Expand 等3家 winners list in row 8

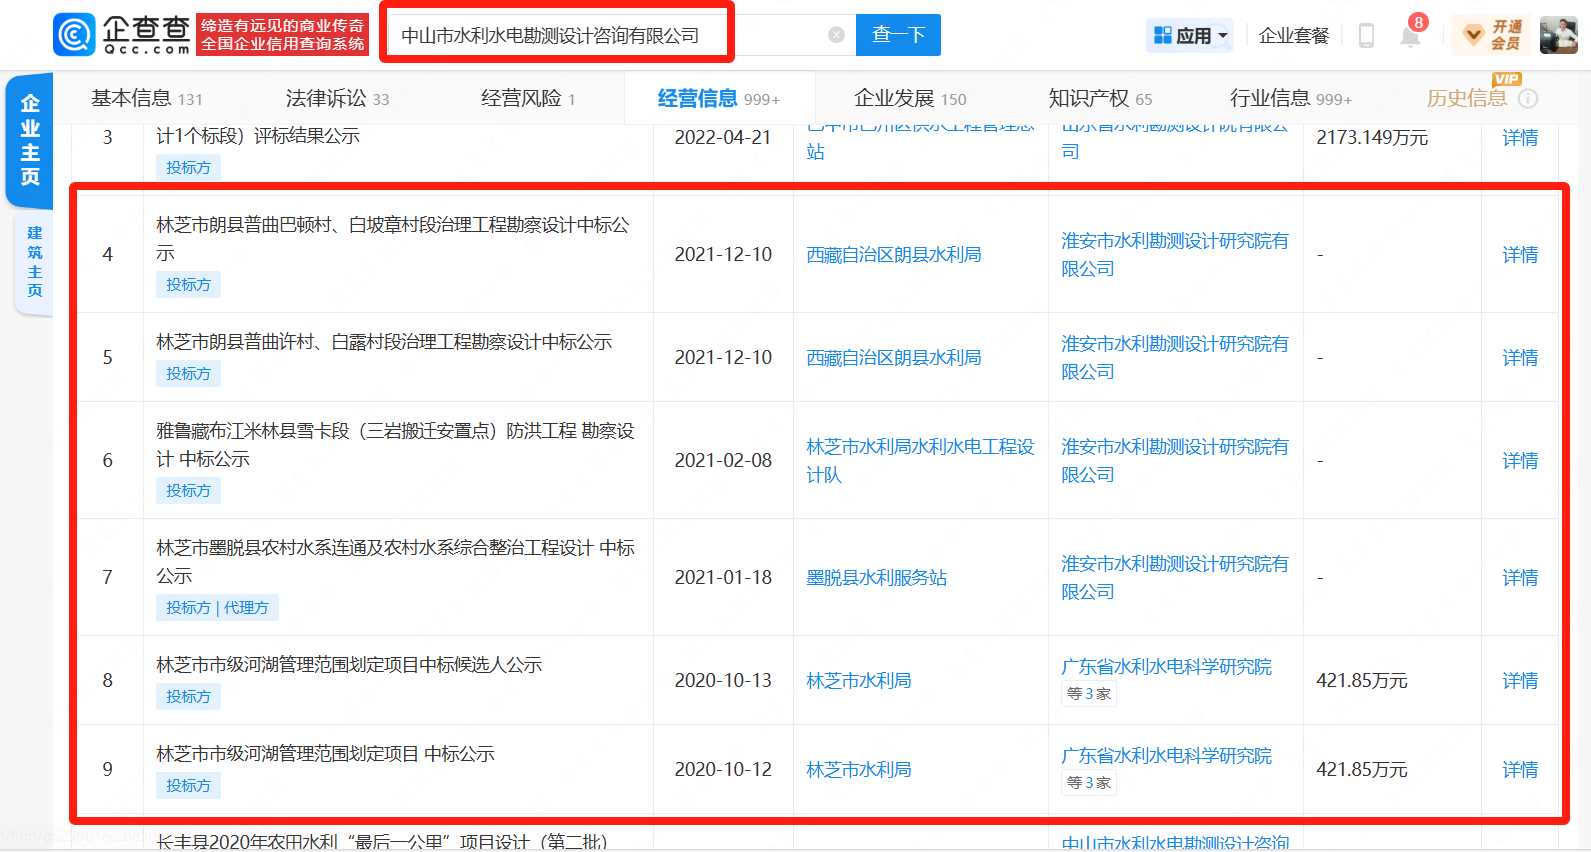coord(1088,693)
